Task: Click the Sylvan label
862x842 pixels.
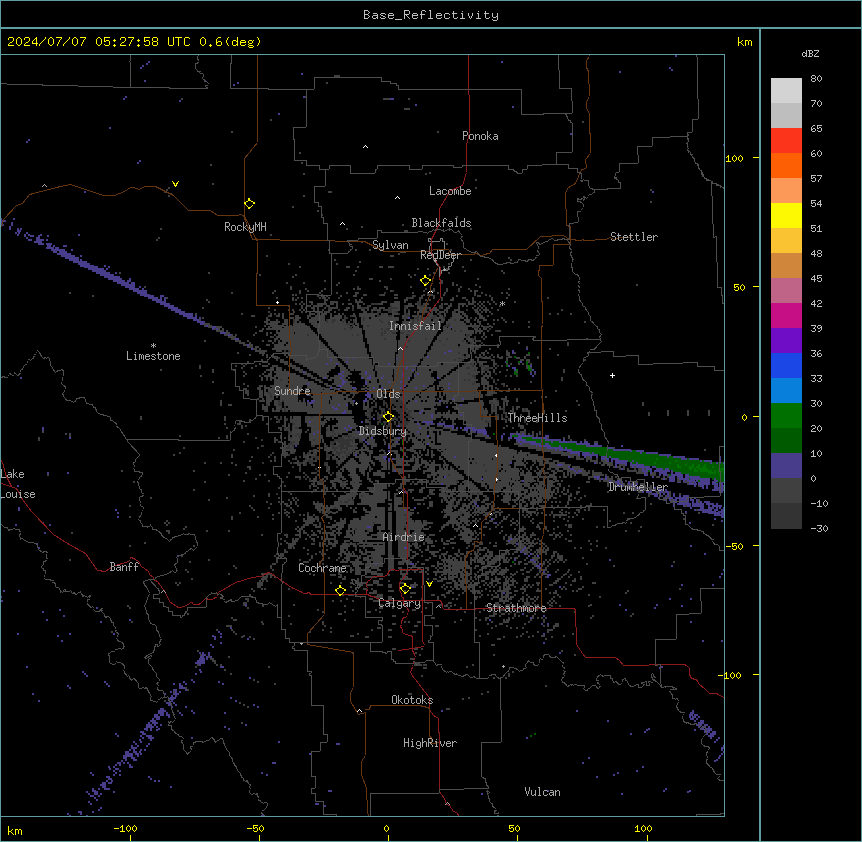Action: click(x=390, y=245)
